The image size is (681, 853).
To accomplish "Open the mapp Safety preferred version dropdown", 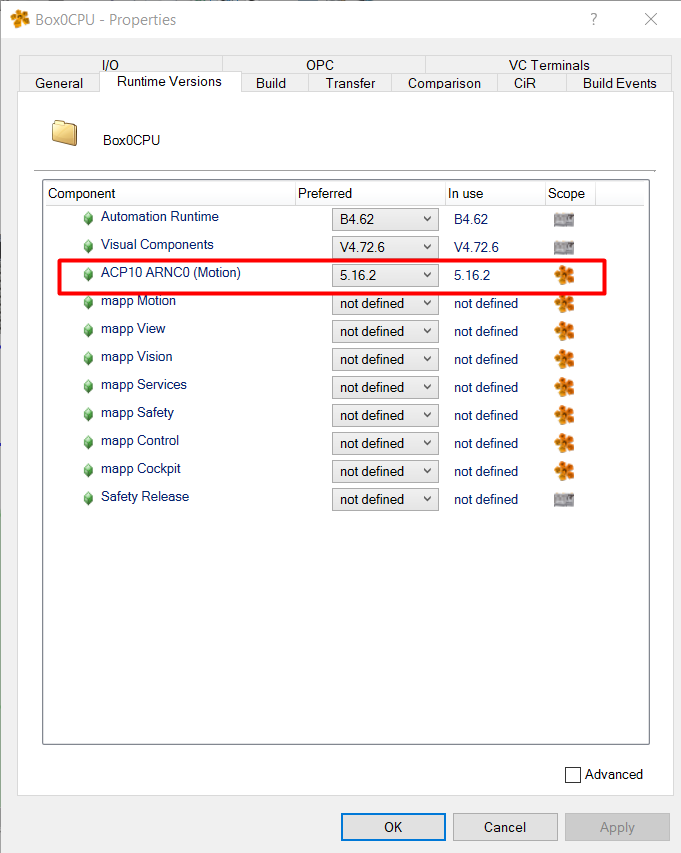I will [385, 416].
